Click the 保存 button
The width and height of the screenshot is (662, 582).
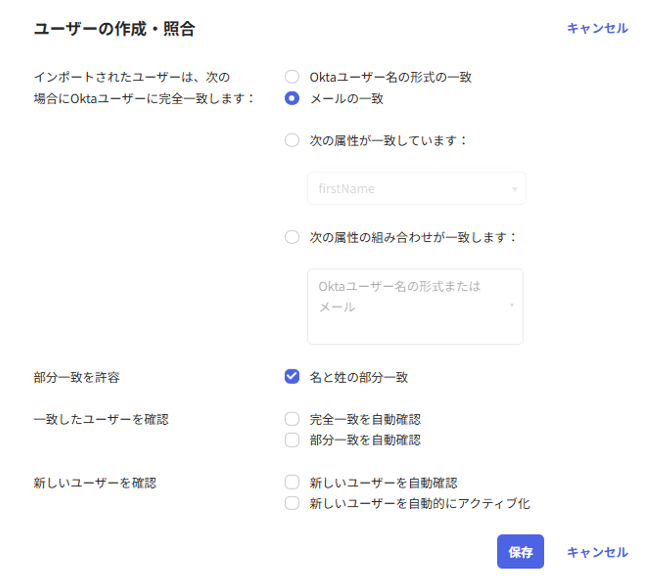click(x=520, y=552)
